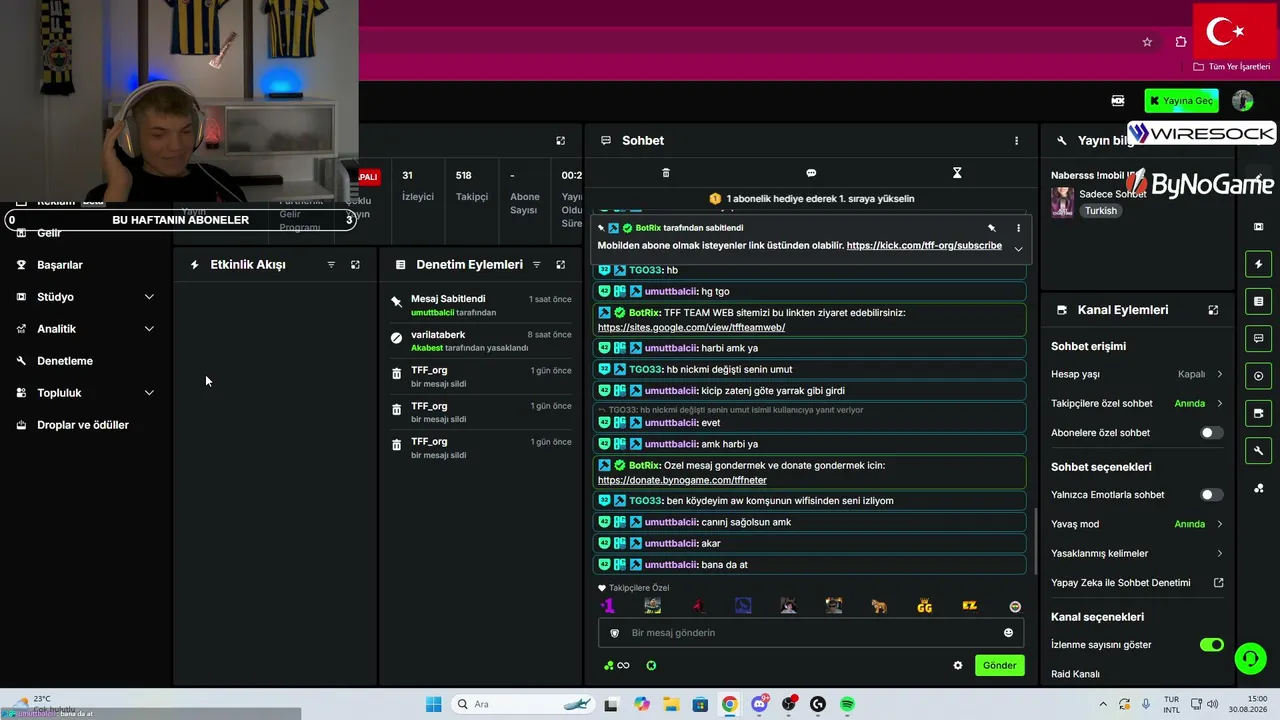Unpin the BotRix pinned message
The height and width of the screenshot is (720, 1280).
coord(992,228)
